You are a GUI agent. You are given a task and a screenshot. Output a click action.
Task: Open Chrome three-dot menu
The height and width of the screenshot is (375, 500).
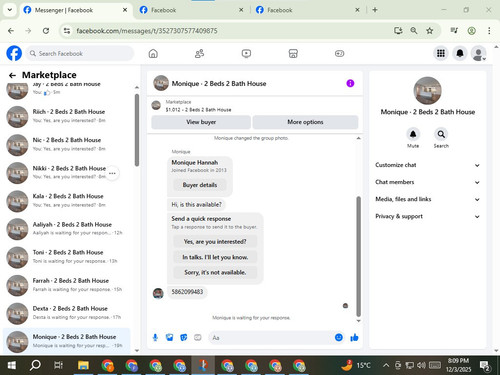click(x=489, y=31)
